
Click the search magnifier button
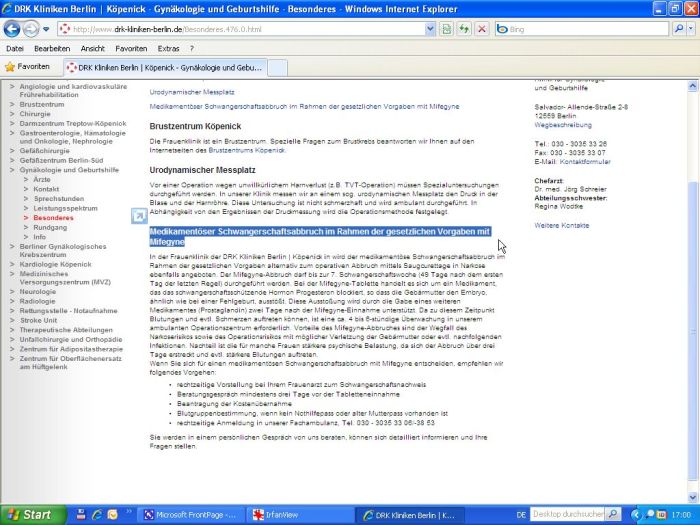coord(679,29)
